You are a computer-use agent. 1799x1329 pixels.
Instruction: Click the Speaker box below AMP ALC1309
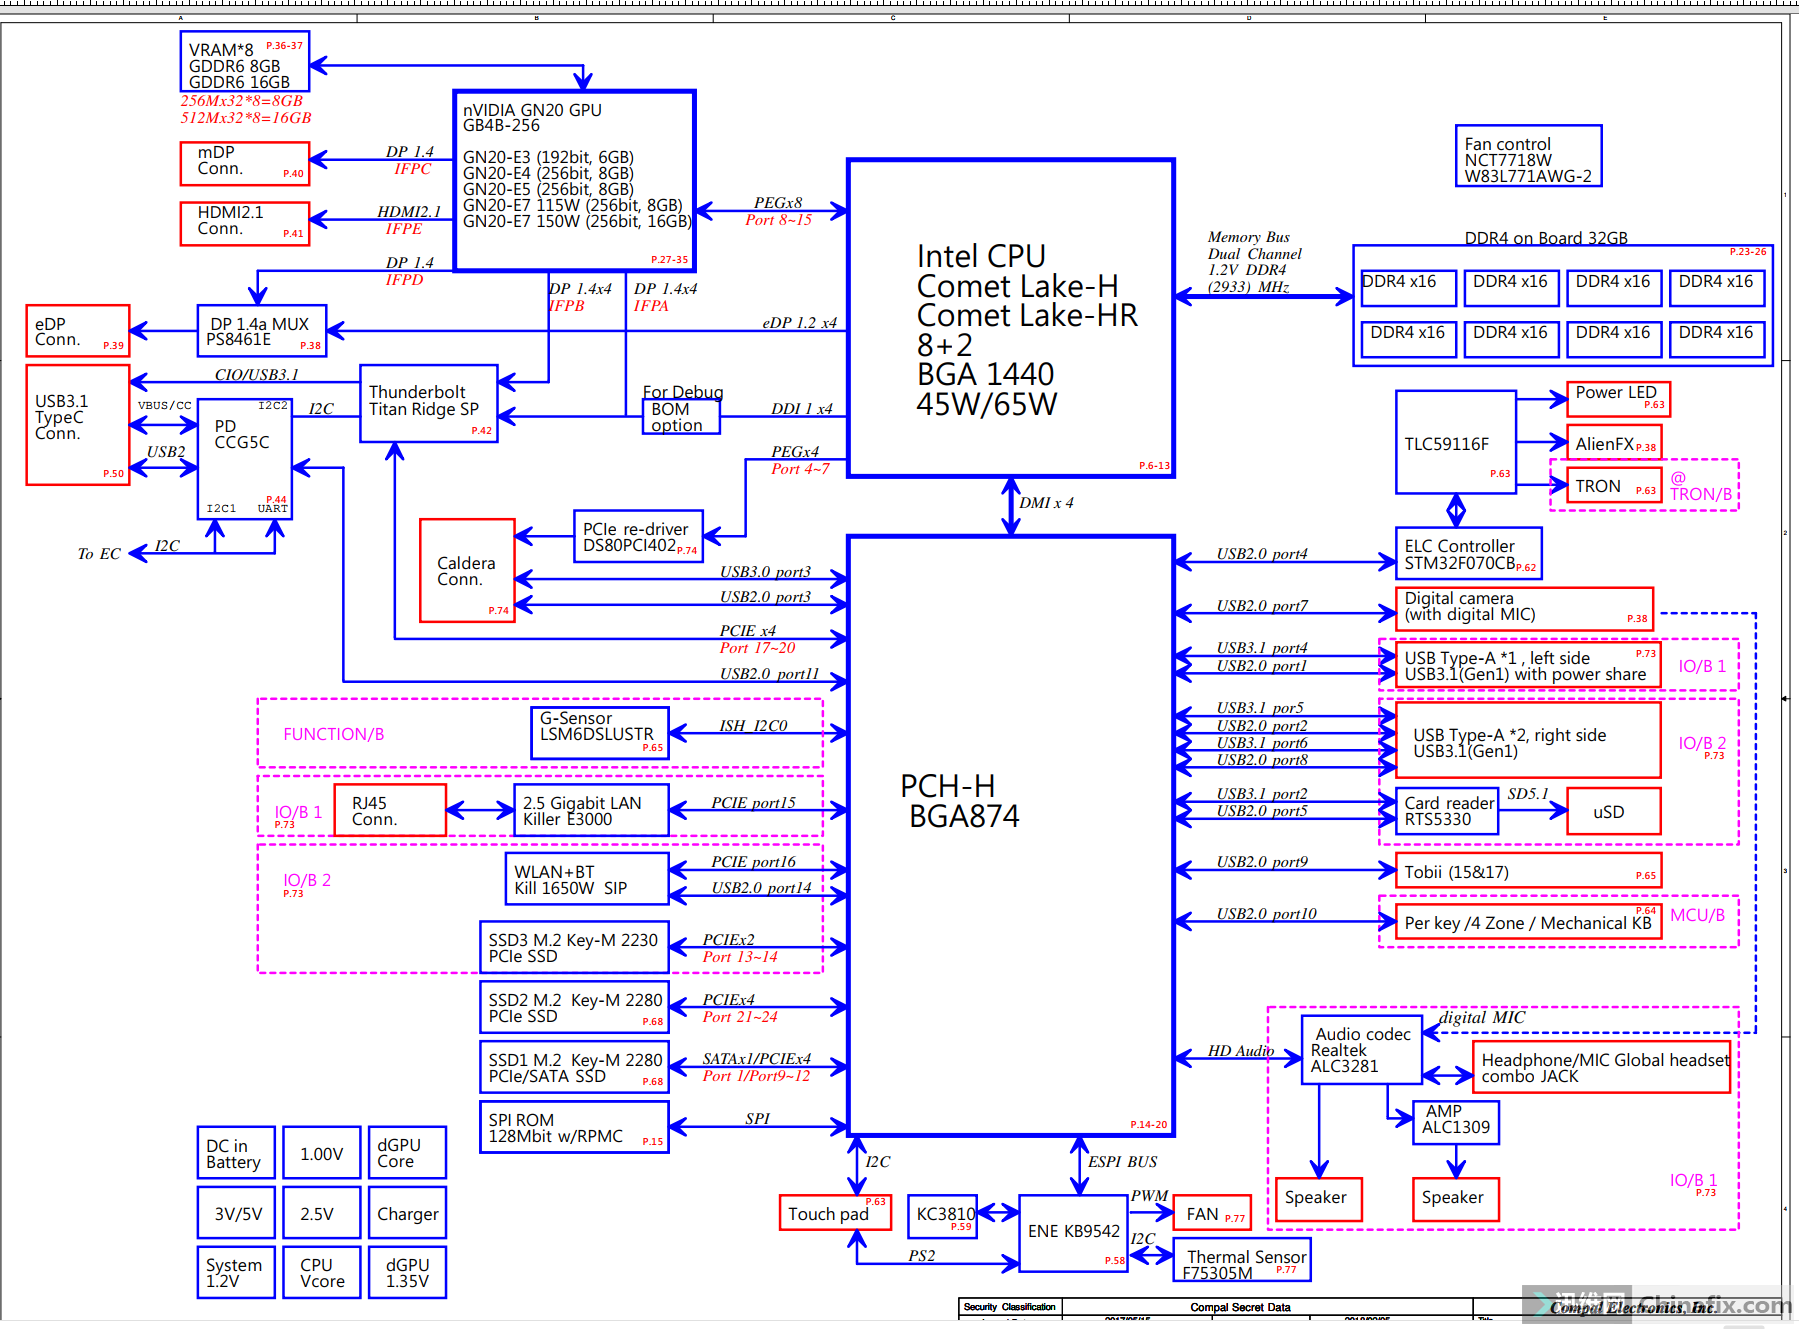click(1456, 1200)
